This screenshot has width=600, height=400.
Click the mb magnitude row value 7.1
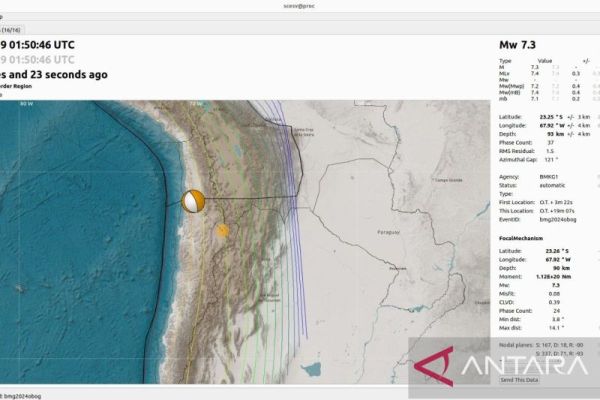(x=535, y=99)
